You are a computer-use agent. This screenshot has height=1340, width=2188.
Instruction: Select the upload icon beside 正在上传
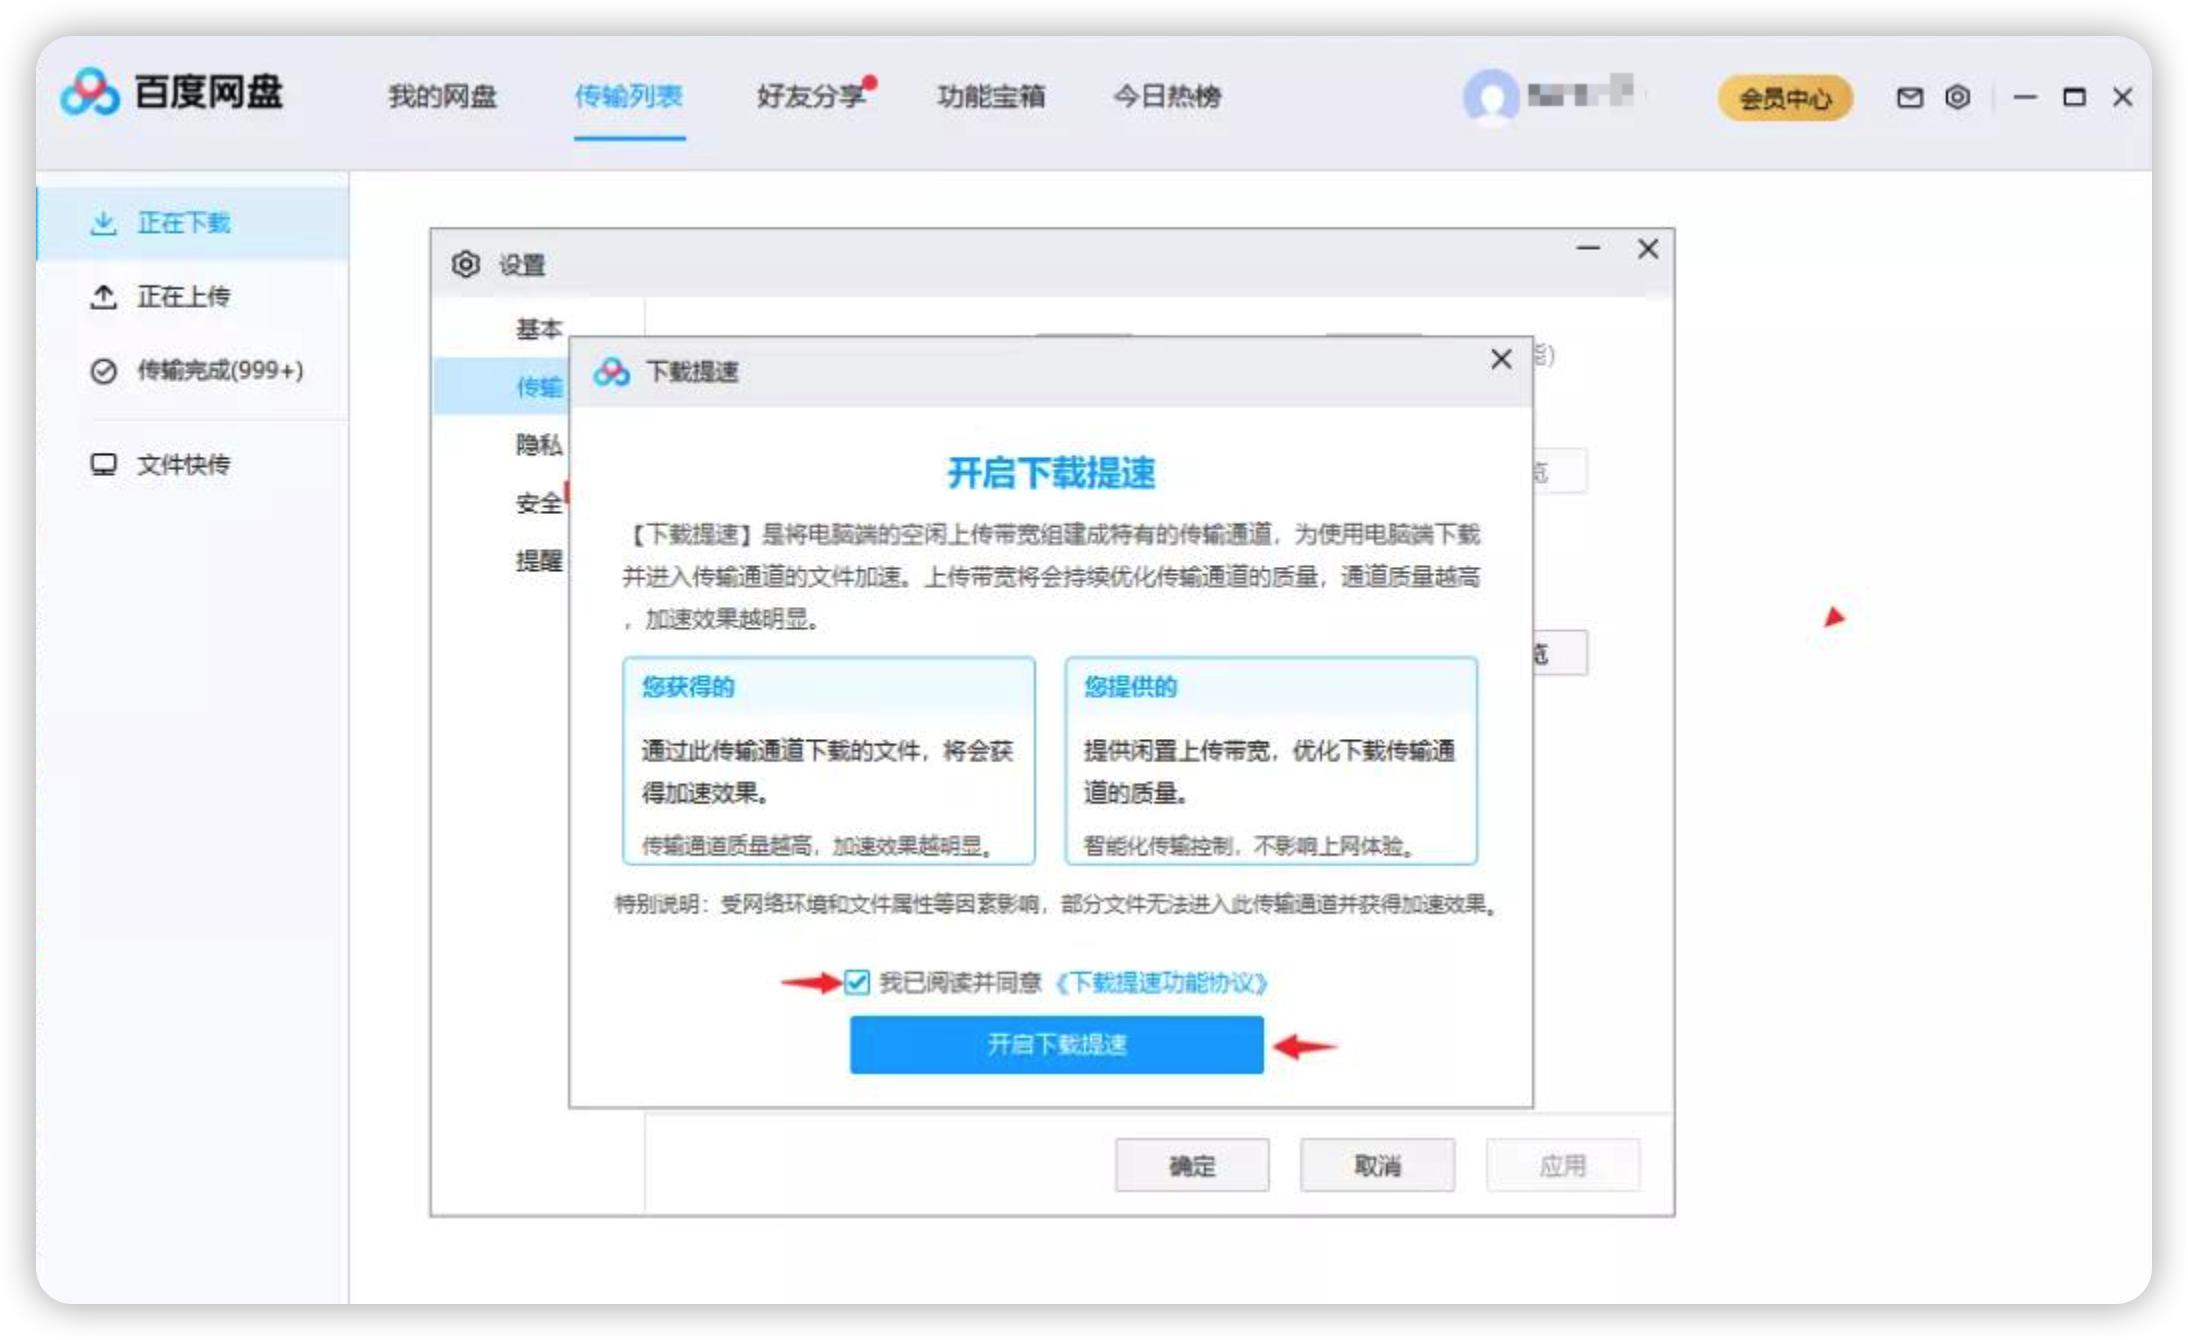103,297
